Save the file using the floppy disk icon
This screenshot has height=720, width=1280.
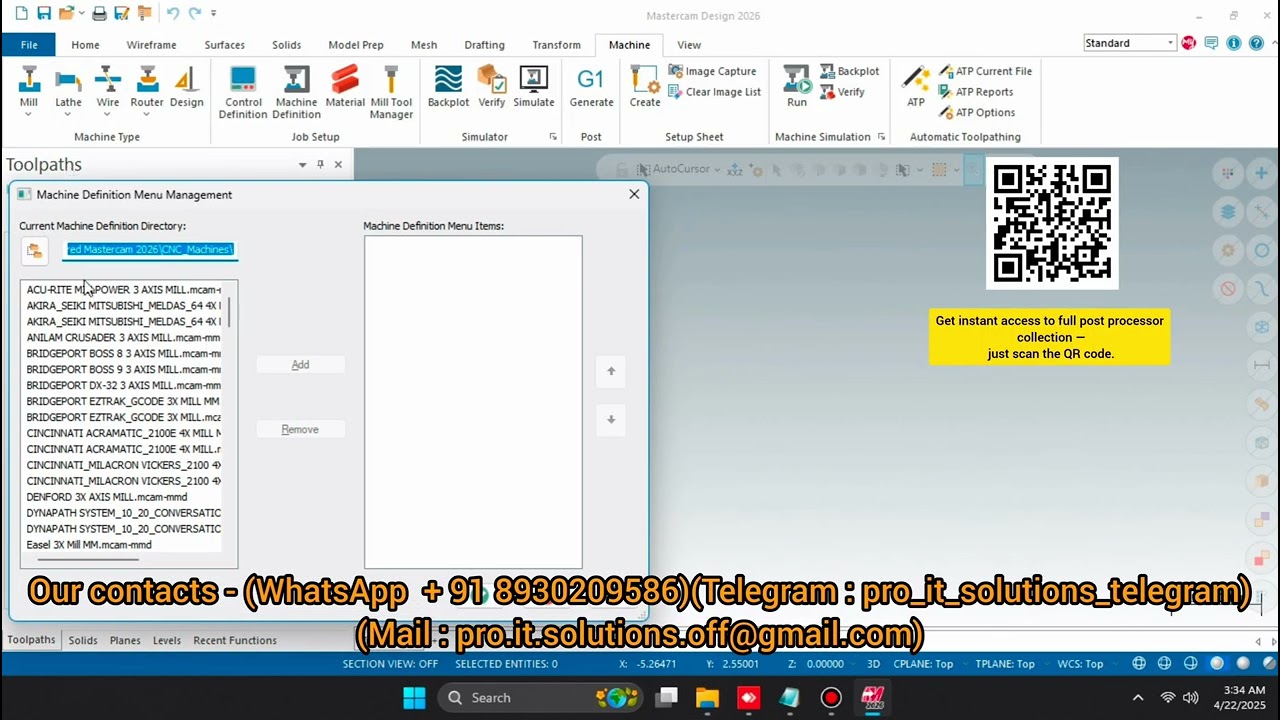44,13
